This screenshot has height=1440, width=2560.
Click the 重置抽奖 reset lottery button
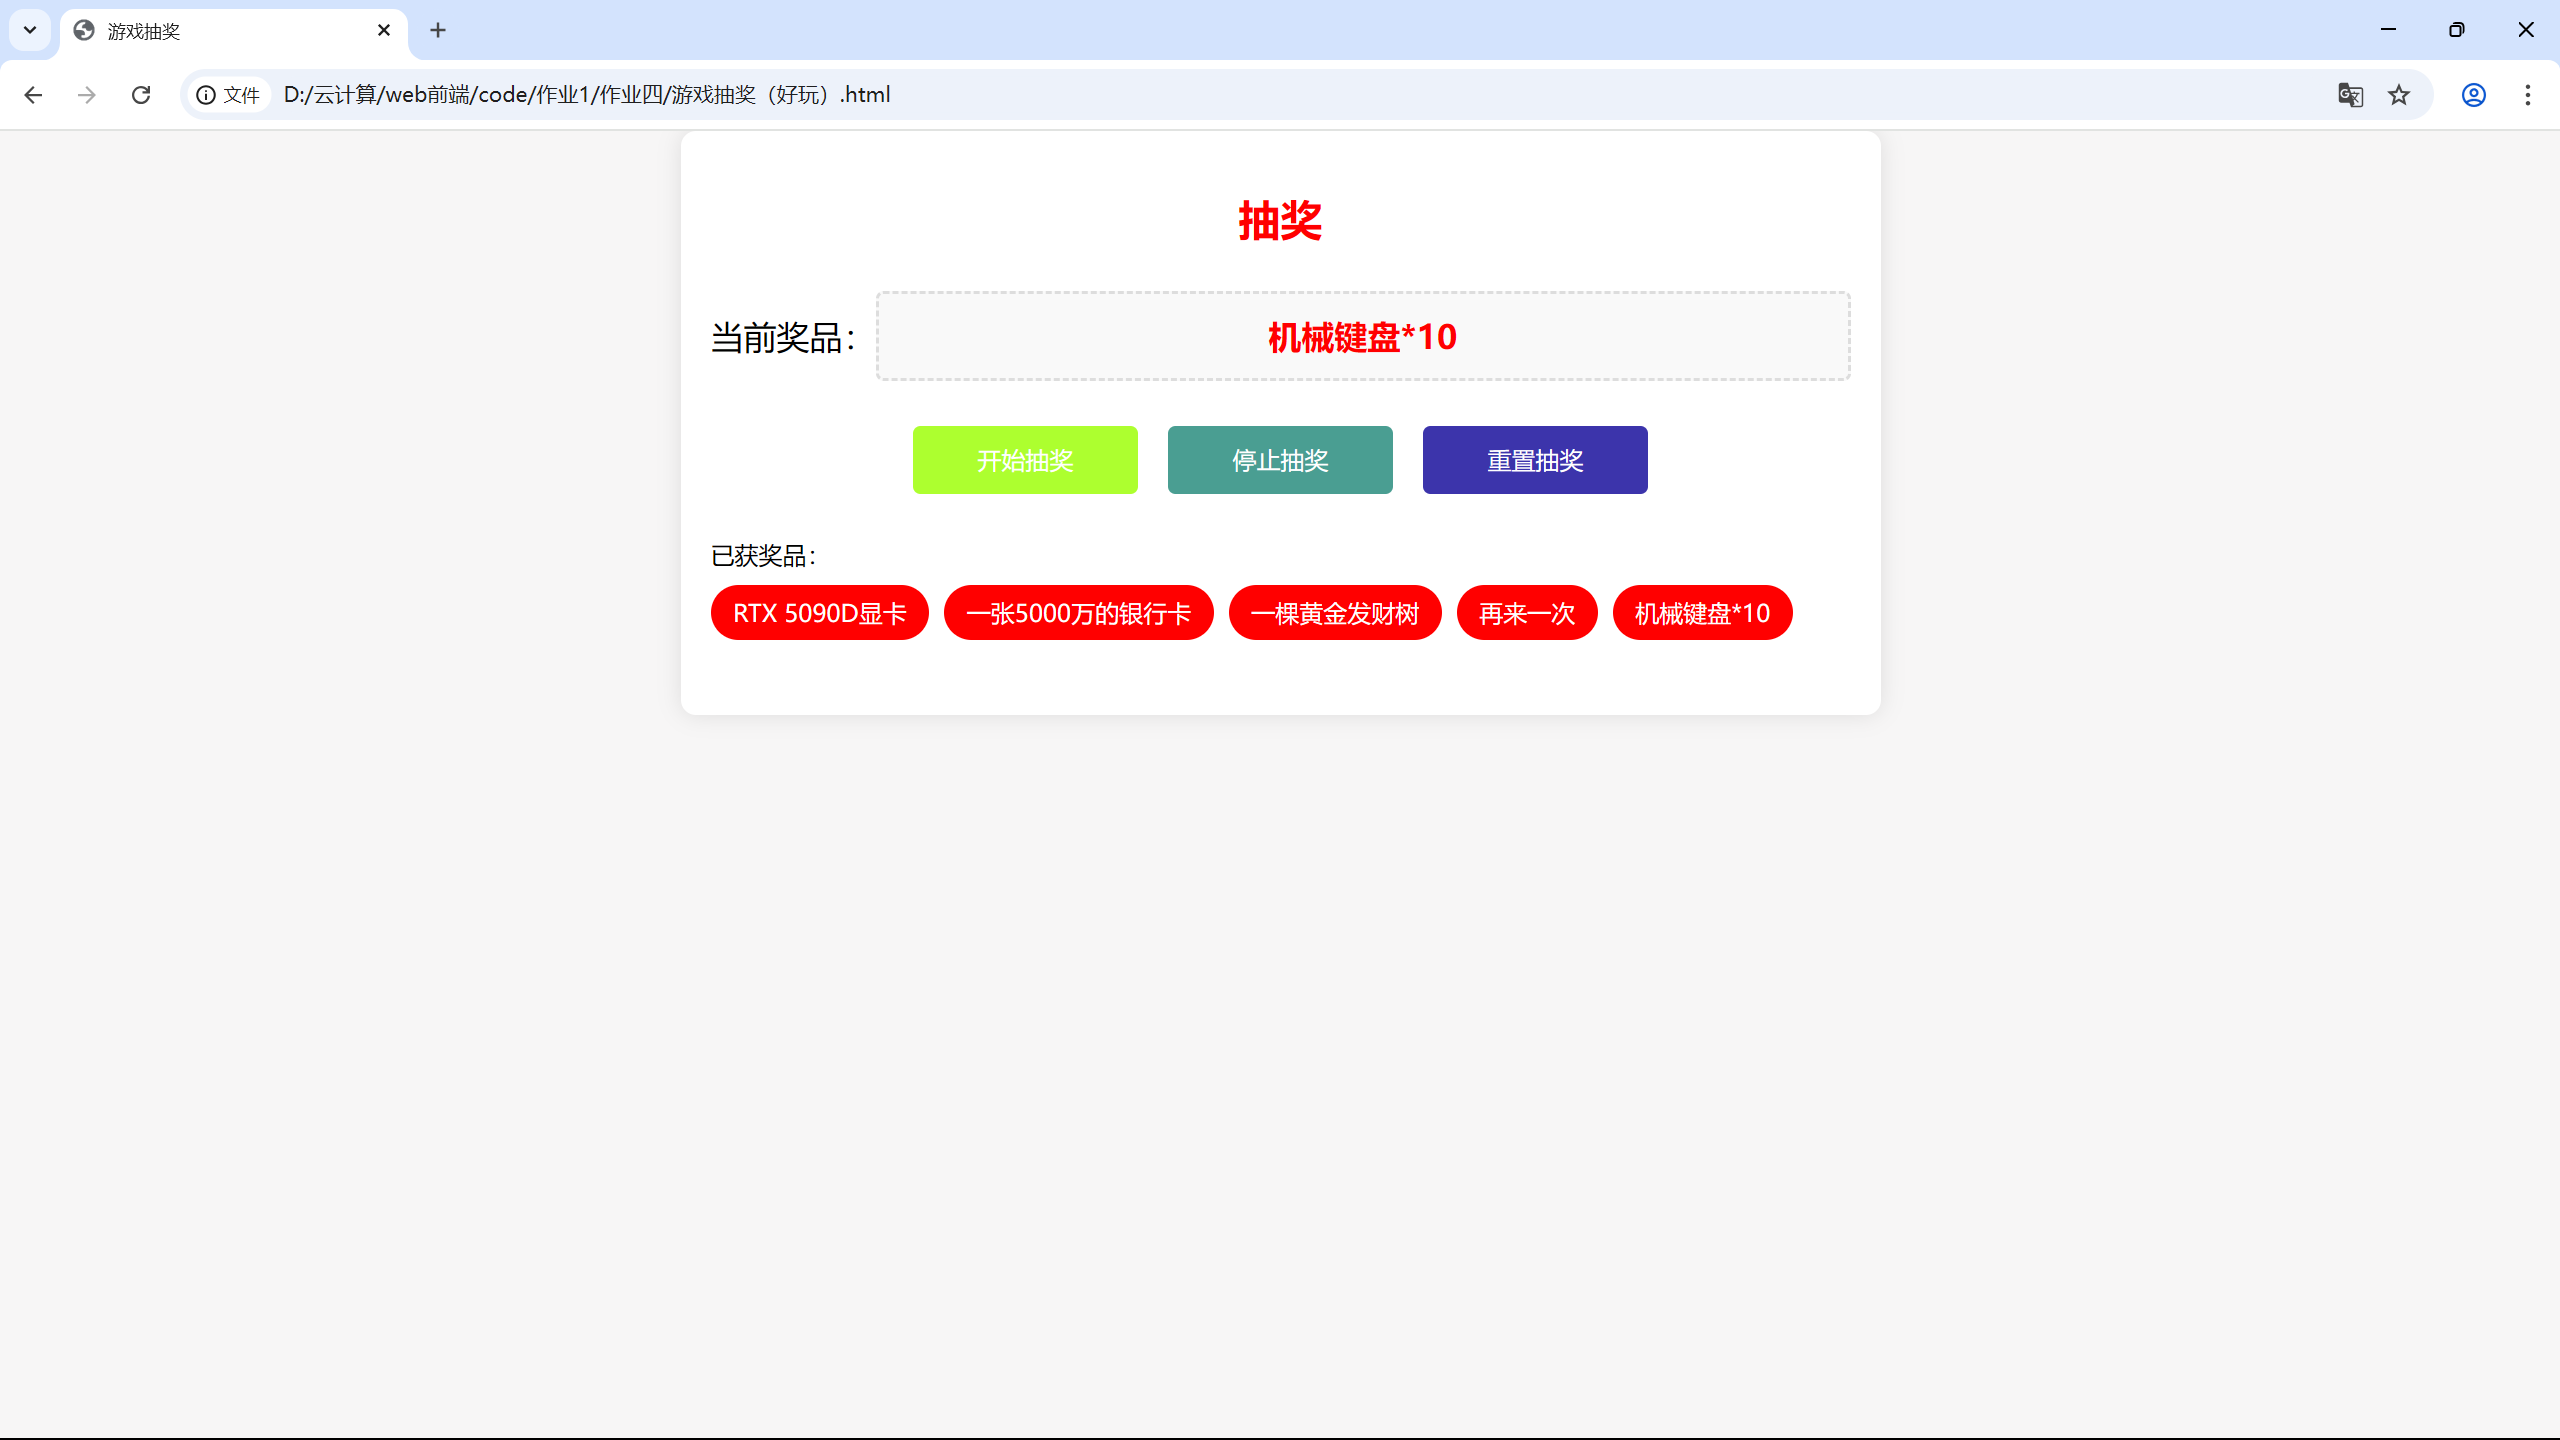coord(1535,460)
